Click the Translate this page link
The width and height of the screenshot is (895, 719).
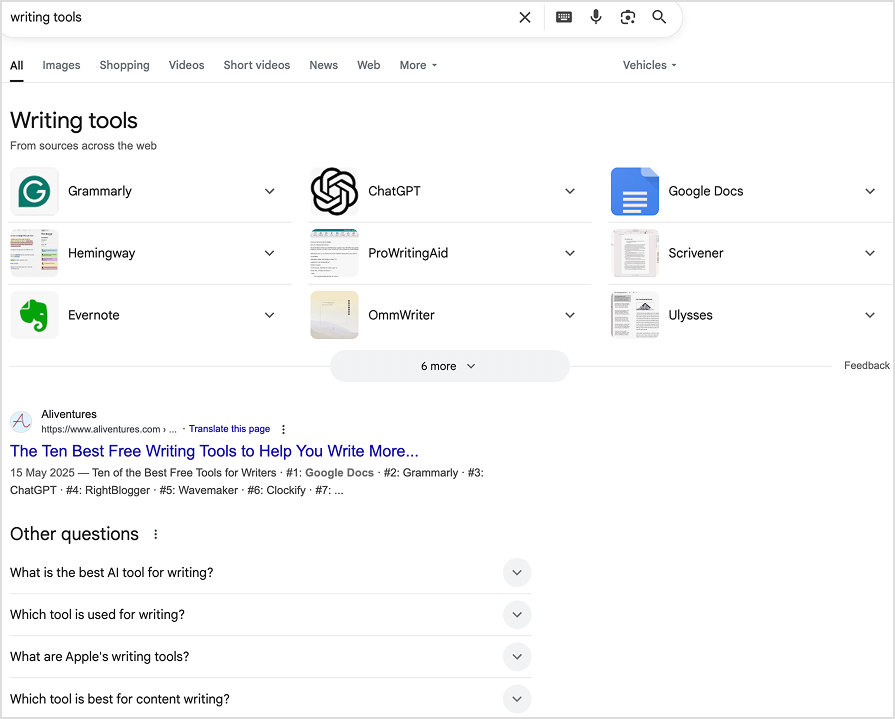[x=229, y=428]
